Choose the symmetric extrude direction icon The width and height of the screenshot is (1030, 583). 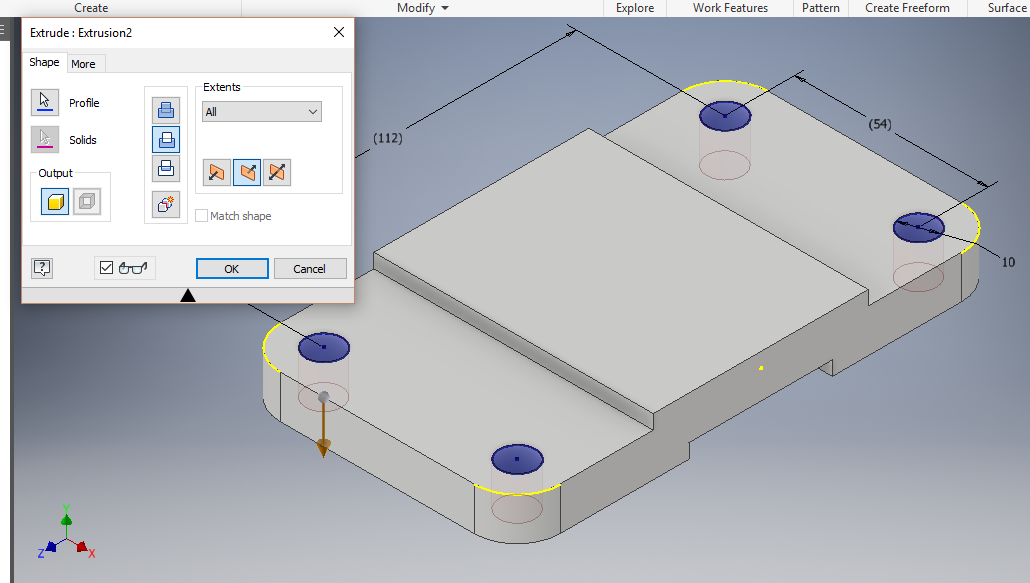tap(277, 172)
